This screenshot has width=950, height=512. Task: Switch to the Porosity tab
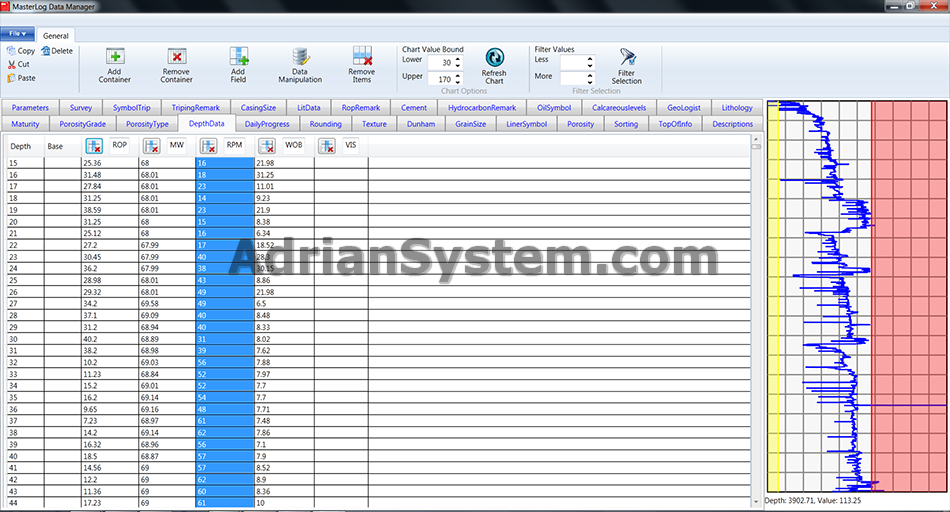click(x=580, y=124)
